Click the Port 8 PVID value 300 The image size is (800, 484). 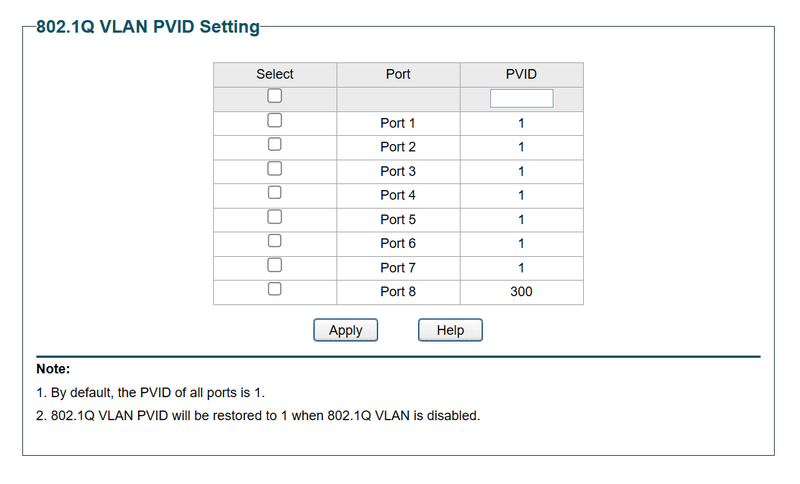point(521,292)
